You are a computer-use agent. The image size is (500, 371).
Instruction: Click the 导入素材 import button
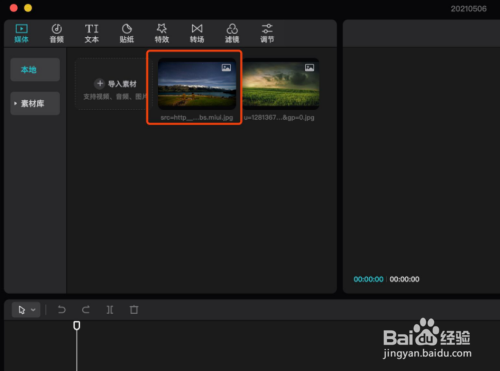(116, 84)
